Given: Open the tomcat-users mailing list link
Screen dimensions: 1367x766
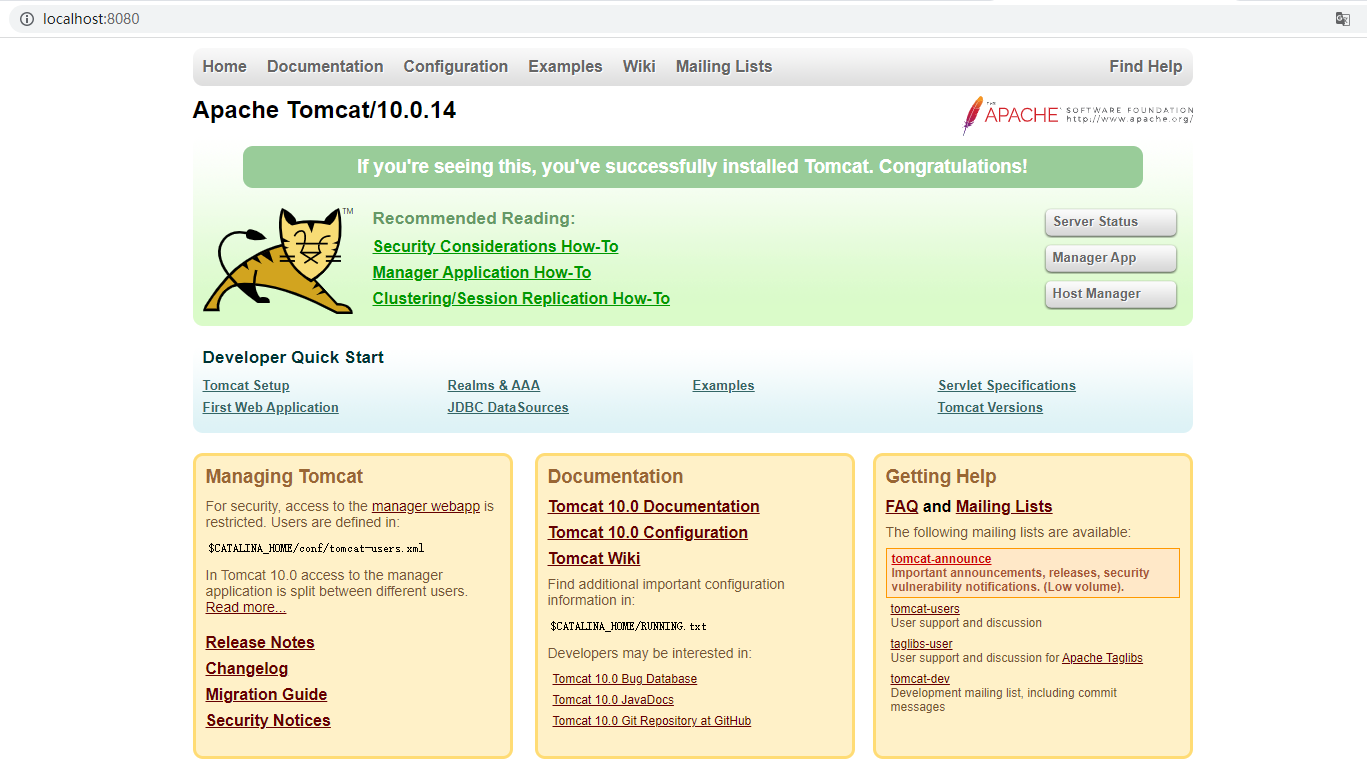Looking at the screenshot, I should pos(925,609).
